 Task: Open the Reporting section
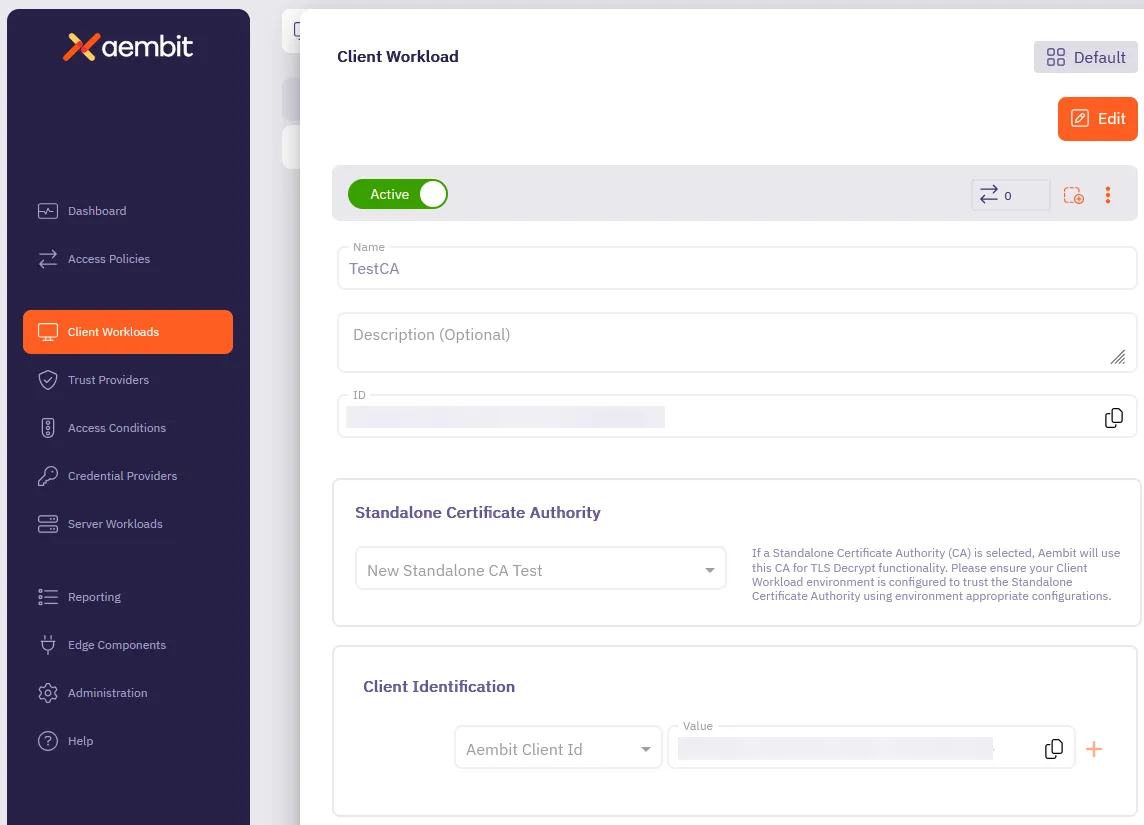47,597
